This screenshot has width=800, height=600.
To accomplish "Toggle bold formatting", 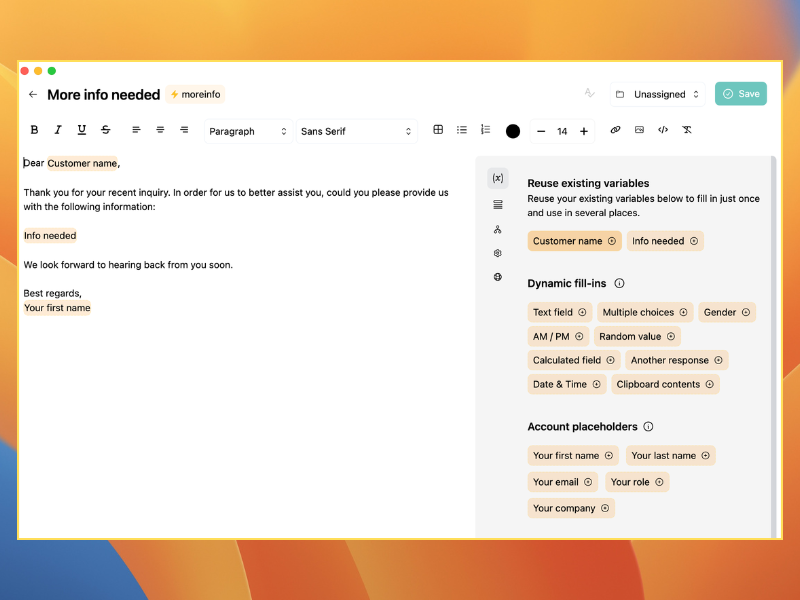I will click(x=34, y=130).
